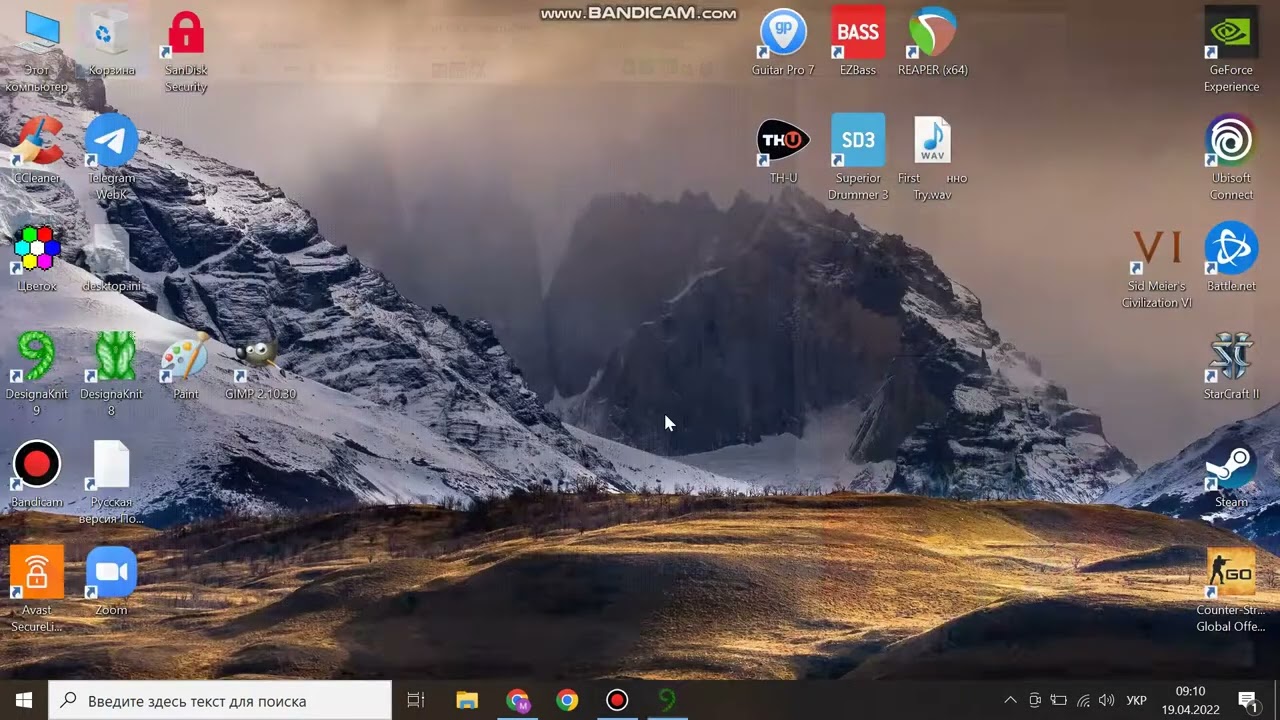Click the Battle.net desktop shortcut
Viewport: 1280px width, 720px height.
(x=1231, y=258)
